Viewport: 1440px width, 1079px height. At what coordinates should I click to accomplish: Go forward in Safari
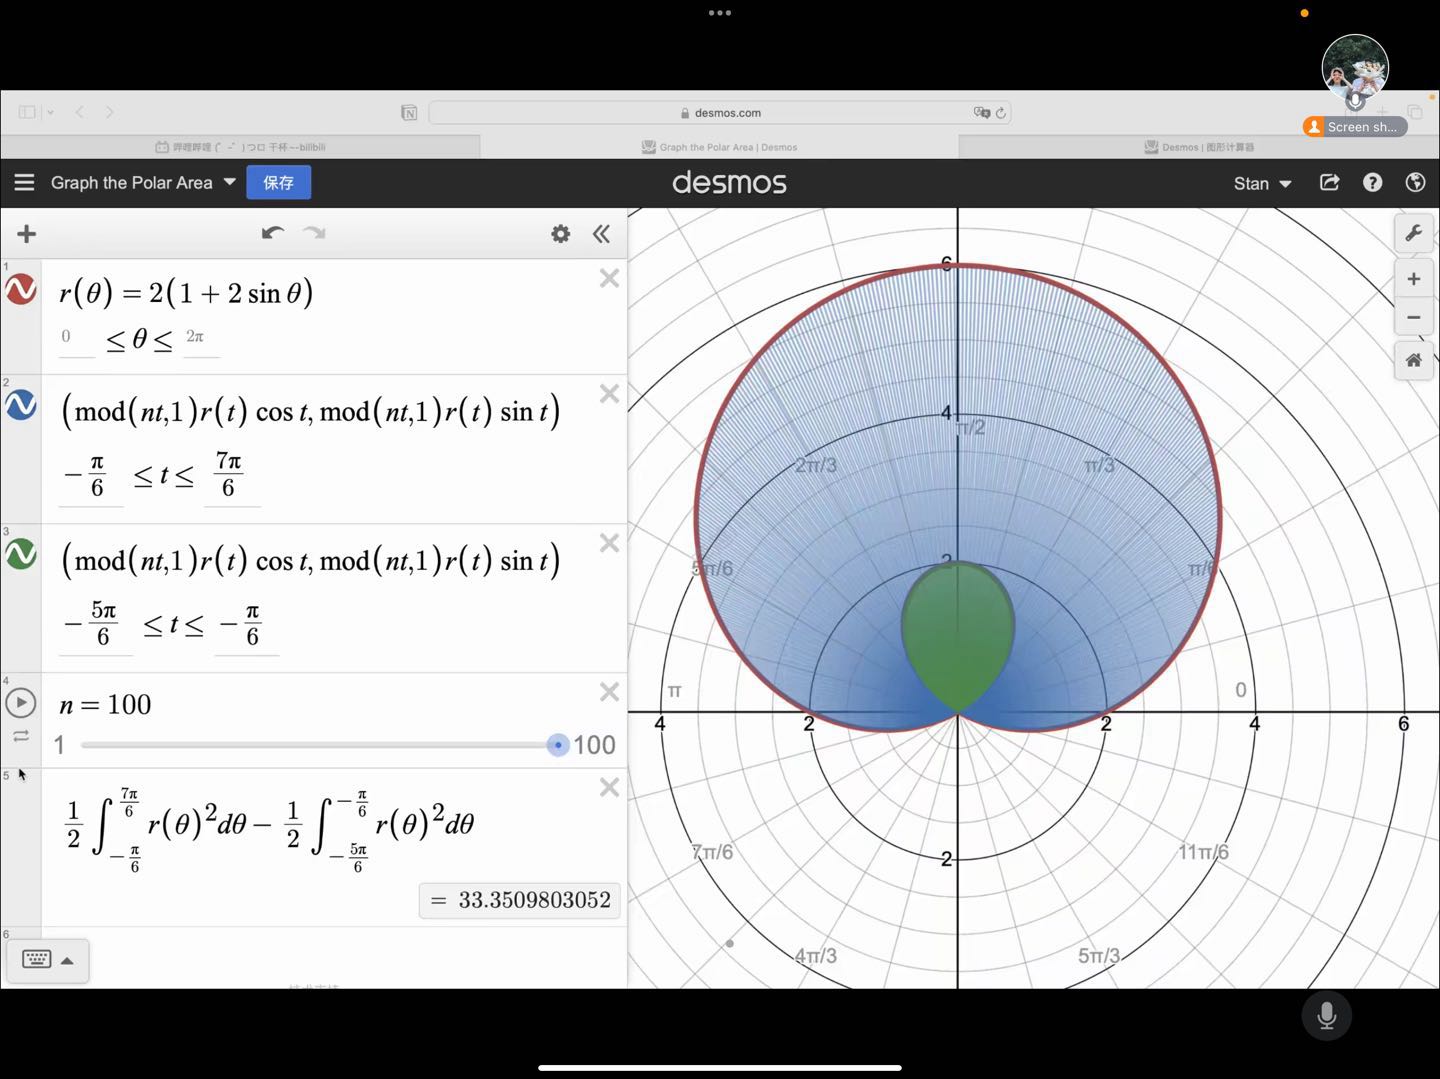pyautogui.click(x=110, y=112)
